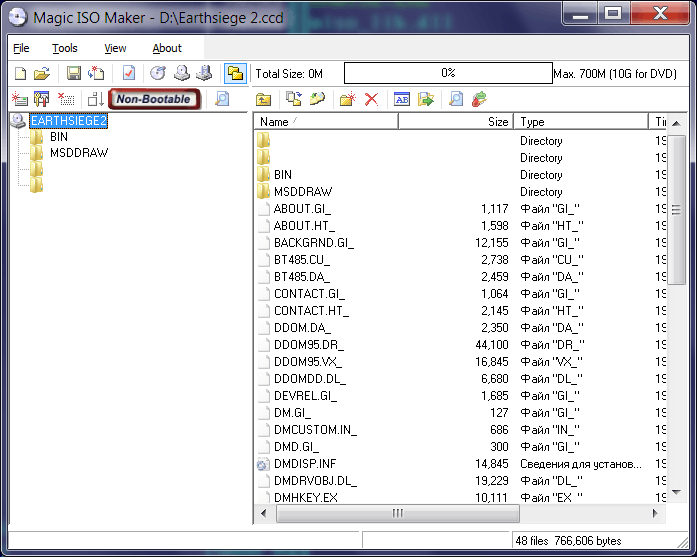The height and width of the screenshot is (557, 697).
Task: Click the left pane magnifier search icon
Action: pos(222,99)
